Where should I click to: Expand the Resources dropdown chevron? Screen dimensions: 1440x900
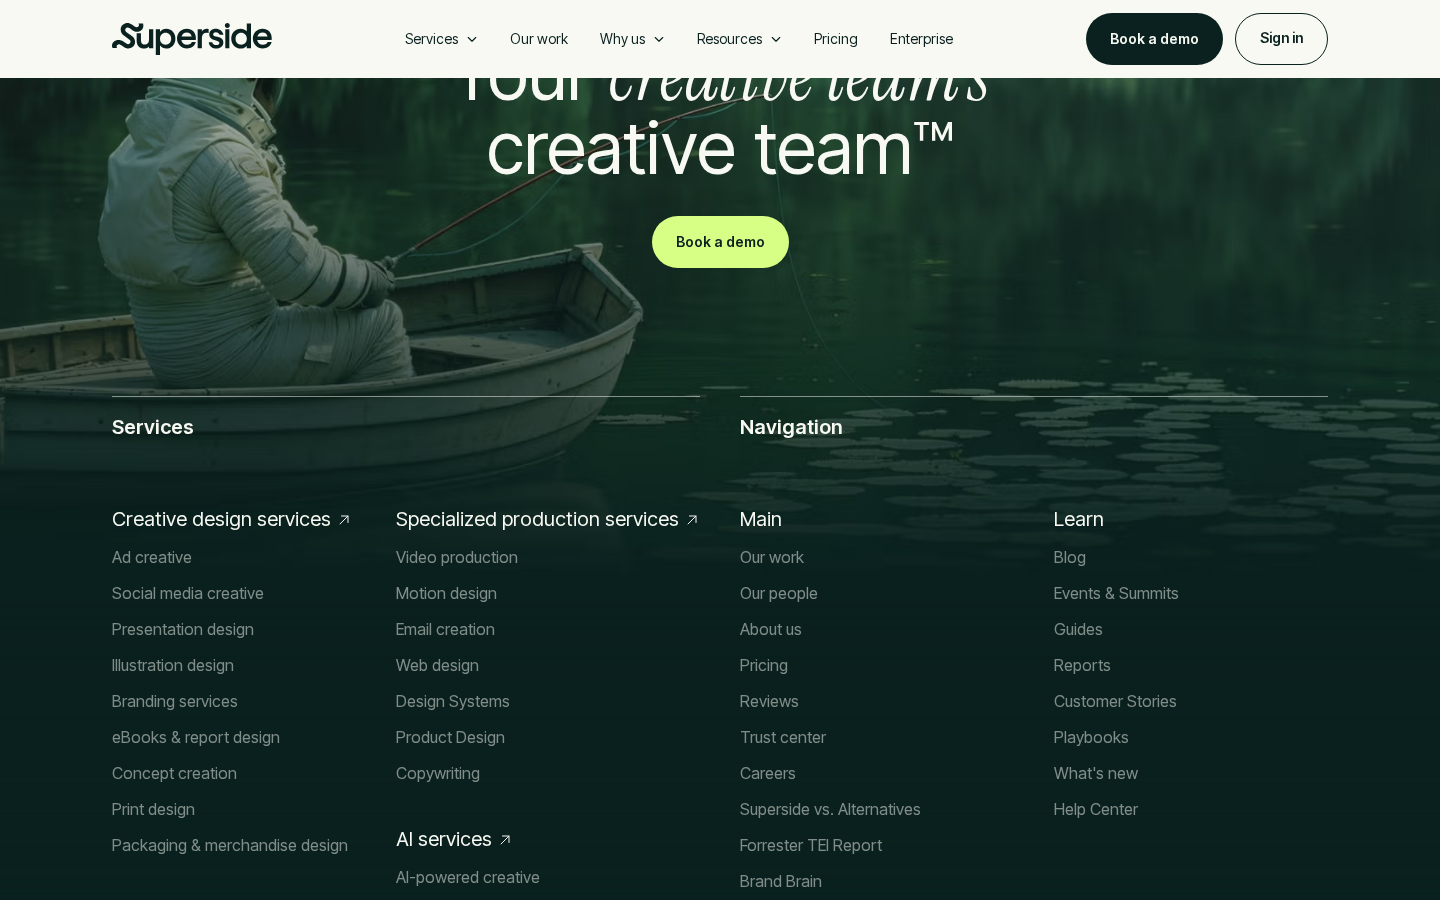[x=776, y=39]
